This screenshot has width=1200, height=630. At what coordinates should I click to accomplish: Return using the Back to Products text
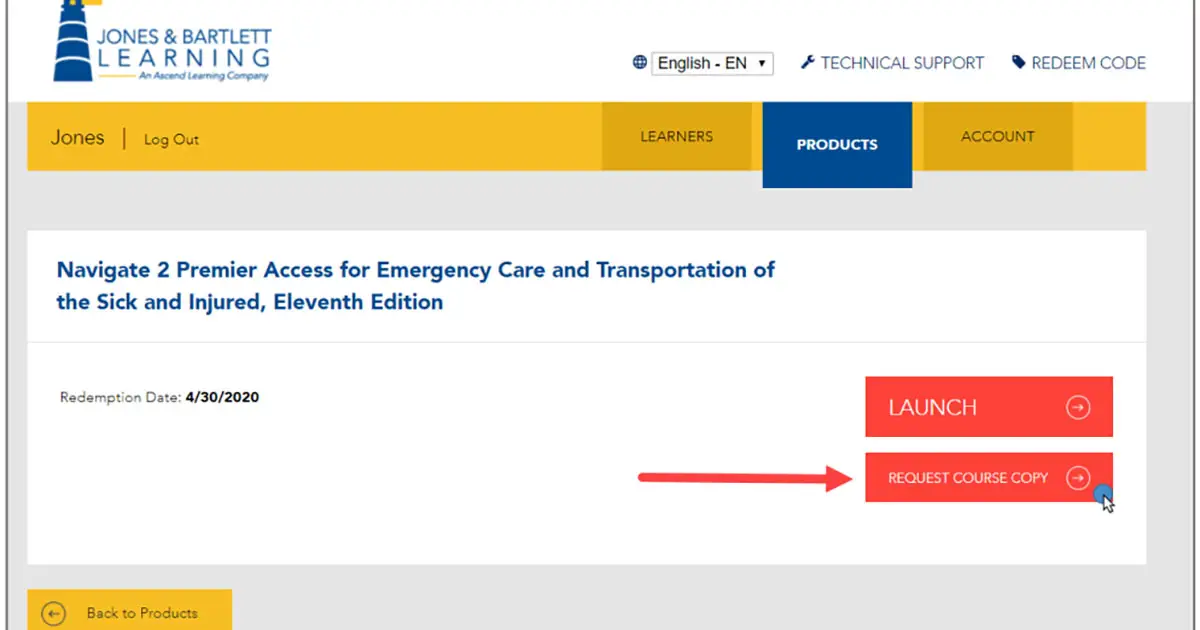click(x=142, y=613)
